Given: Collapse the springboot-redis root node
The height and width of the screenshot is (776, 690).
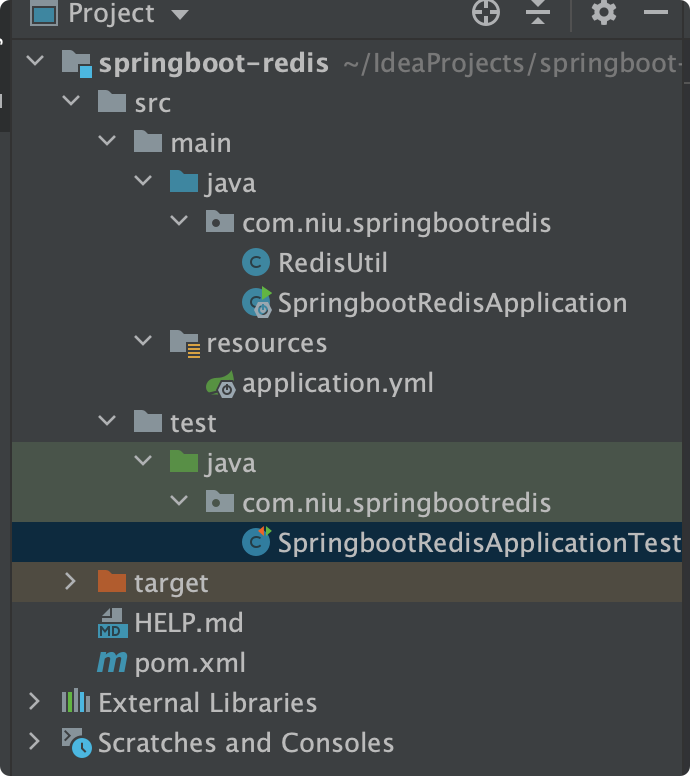Looking at the screenshot, I should (36, 62).
